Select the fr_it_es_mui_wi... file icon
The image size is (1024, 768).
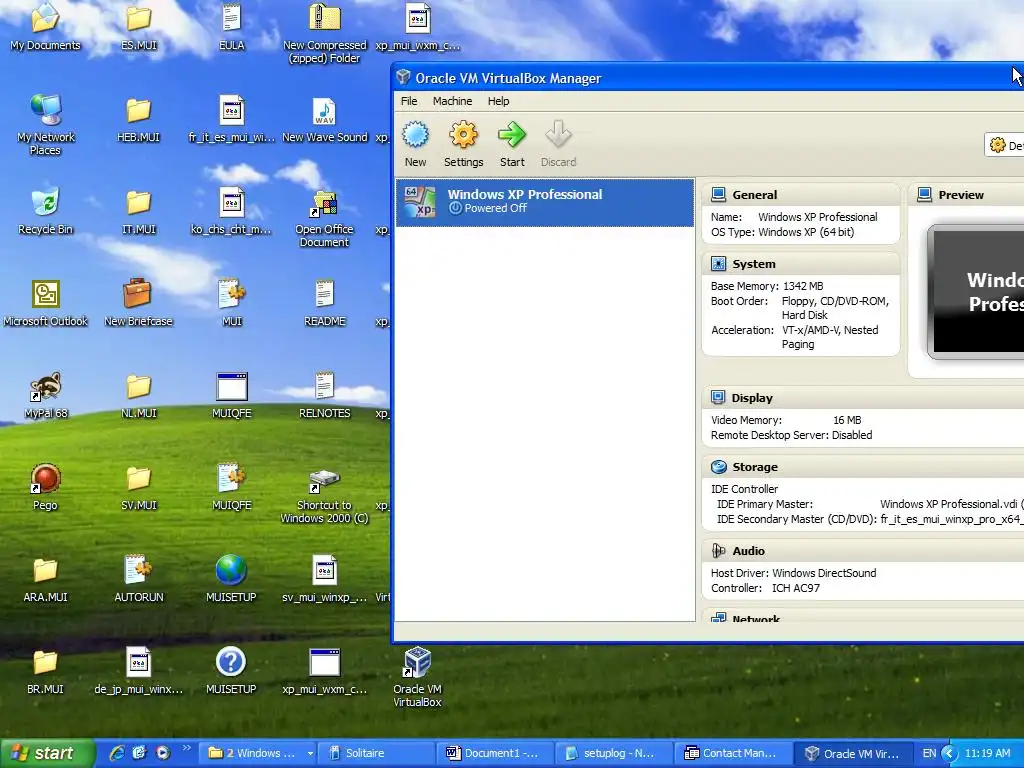[231, 118]
